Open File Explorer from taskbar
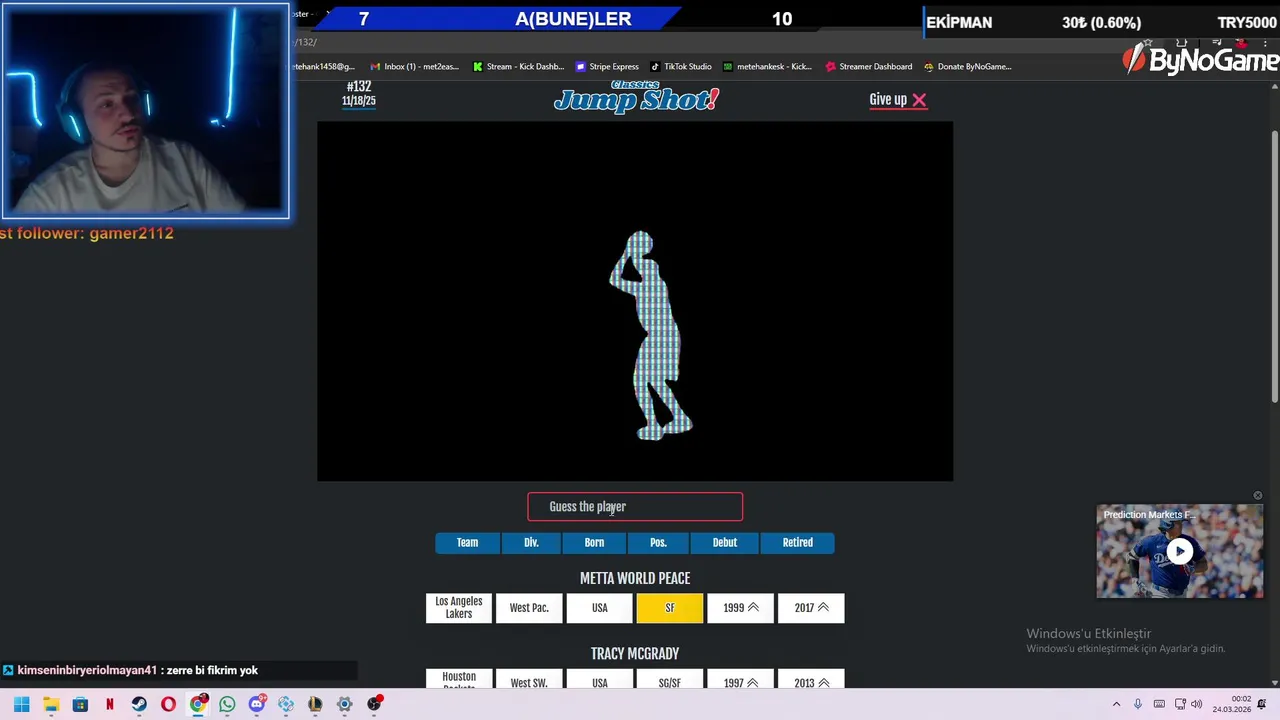Viewport: 1280px width, 720px height. [x=51, y=704]
